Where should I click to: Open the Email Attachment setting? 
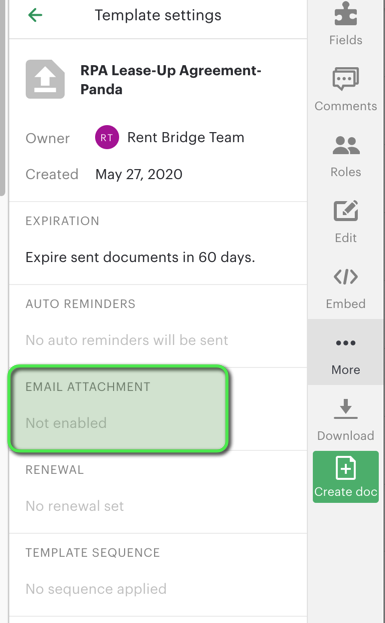click(x=119, y=409)
